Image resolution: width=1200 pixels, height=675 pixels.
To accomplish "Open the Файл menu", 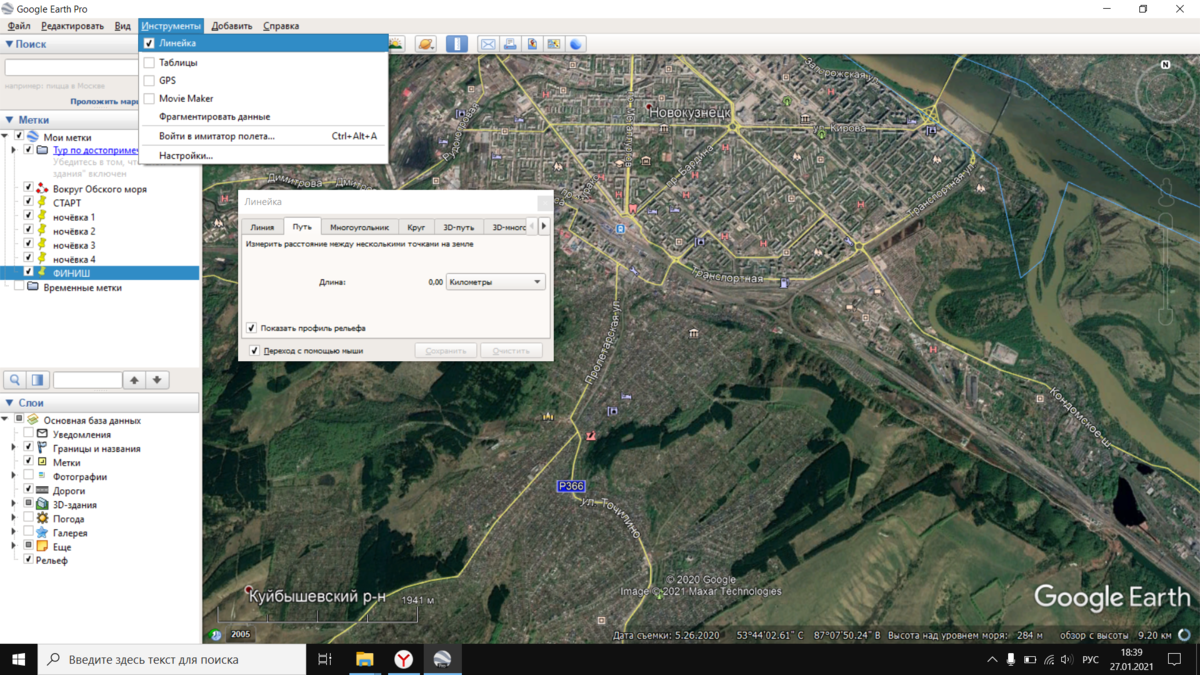I will pyautogui.click(x=18, y=26).
